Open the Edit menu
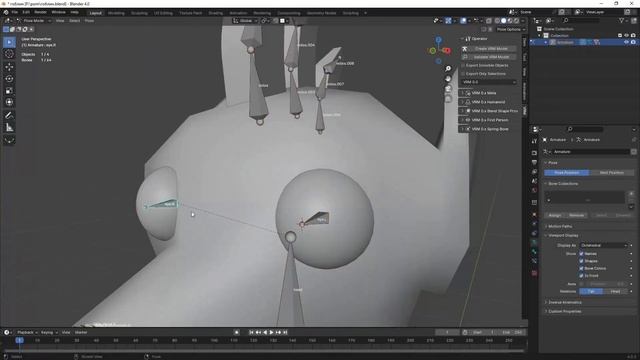The height and width of the screenshot is (360, 640). coord(26,12)
